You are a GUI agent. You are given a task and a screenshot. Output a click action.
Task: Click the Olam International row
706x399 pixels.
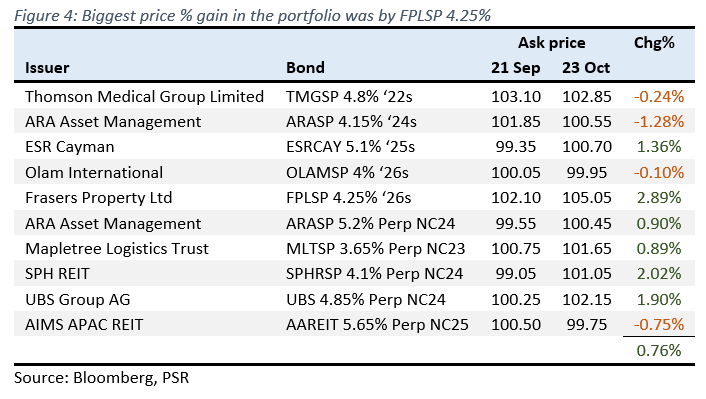pos(354,172)
